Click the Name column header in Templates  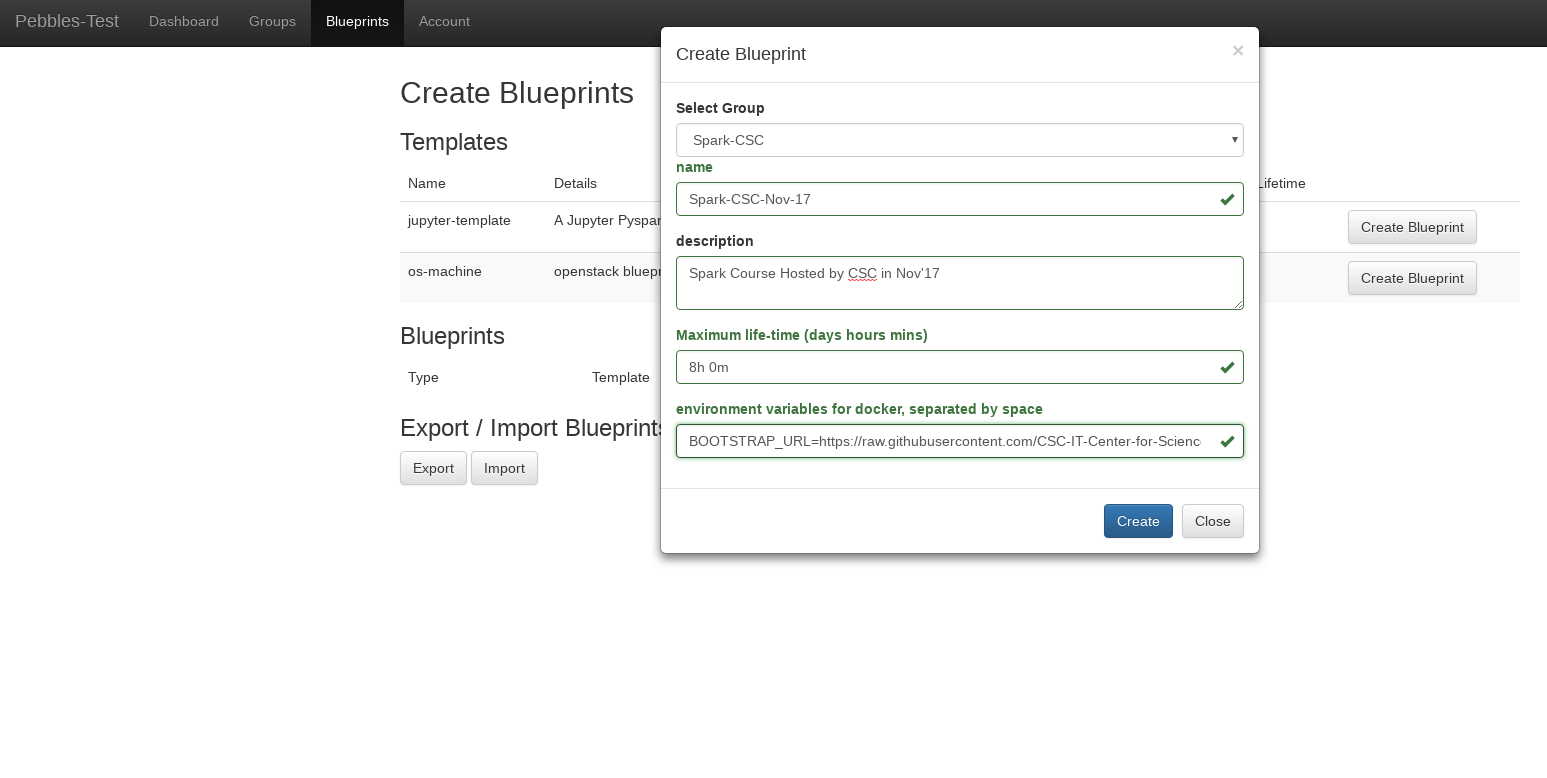tap(427, 183)
